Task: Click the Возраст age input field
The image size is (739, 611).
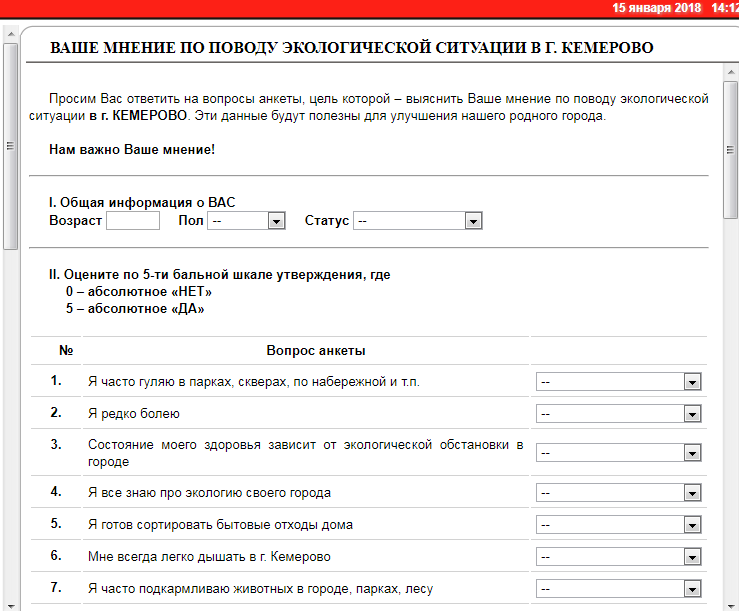Action: pyautogui.click(x=133, y=221)
